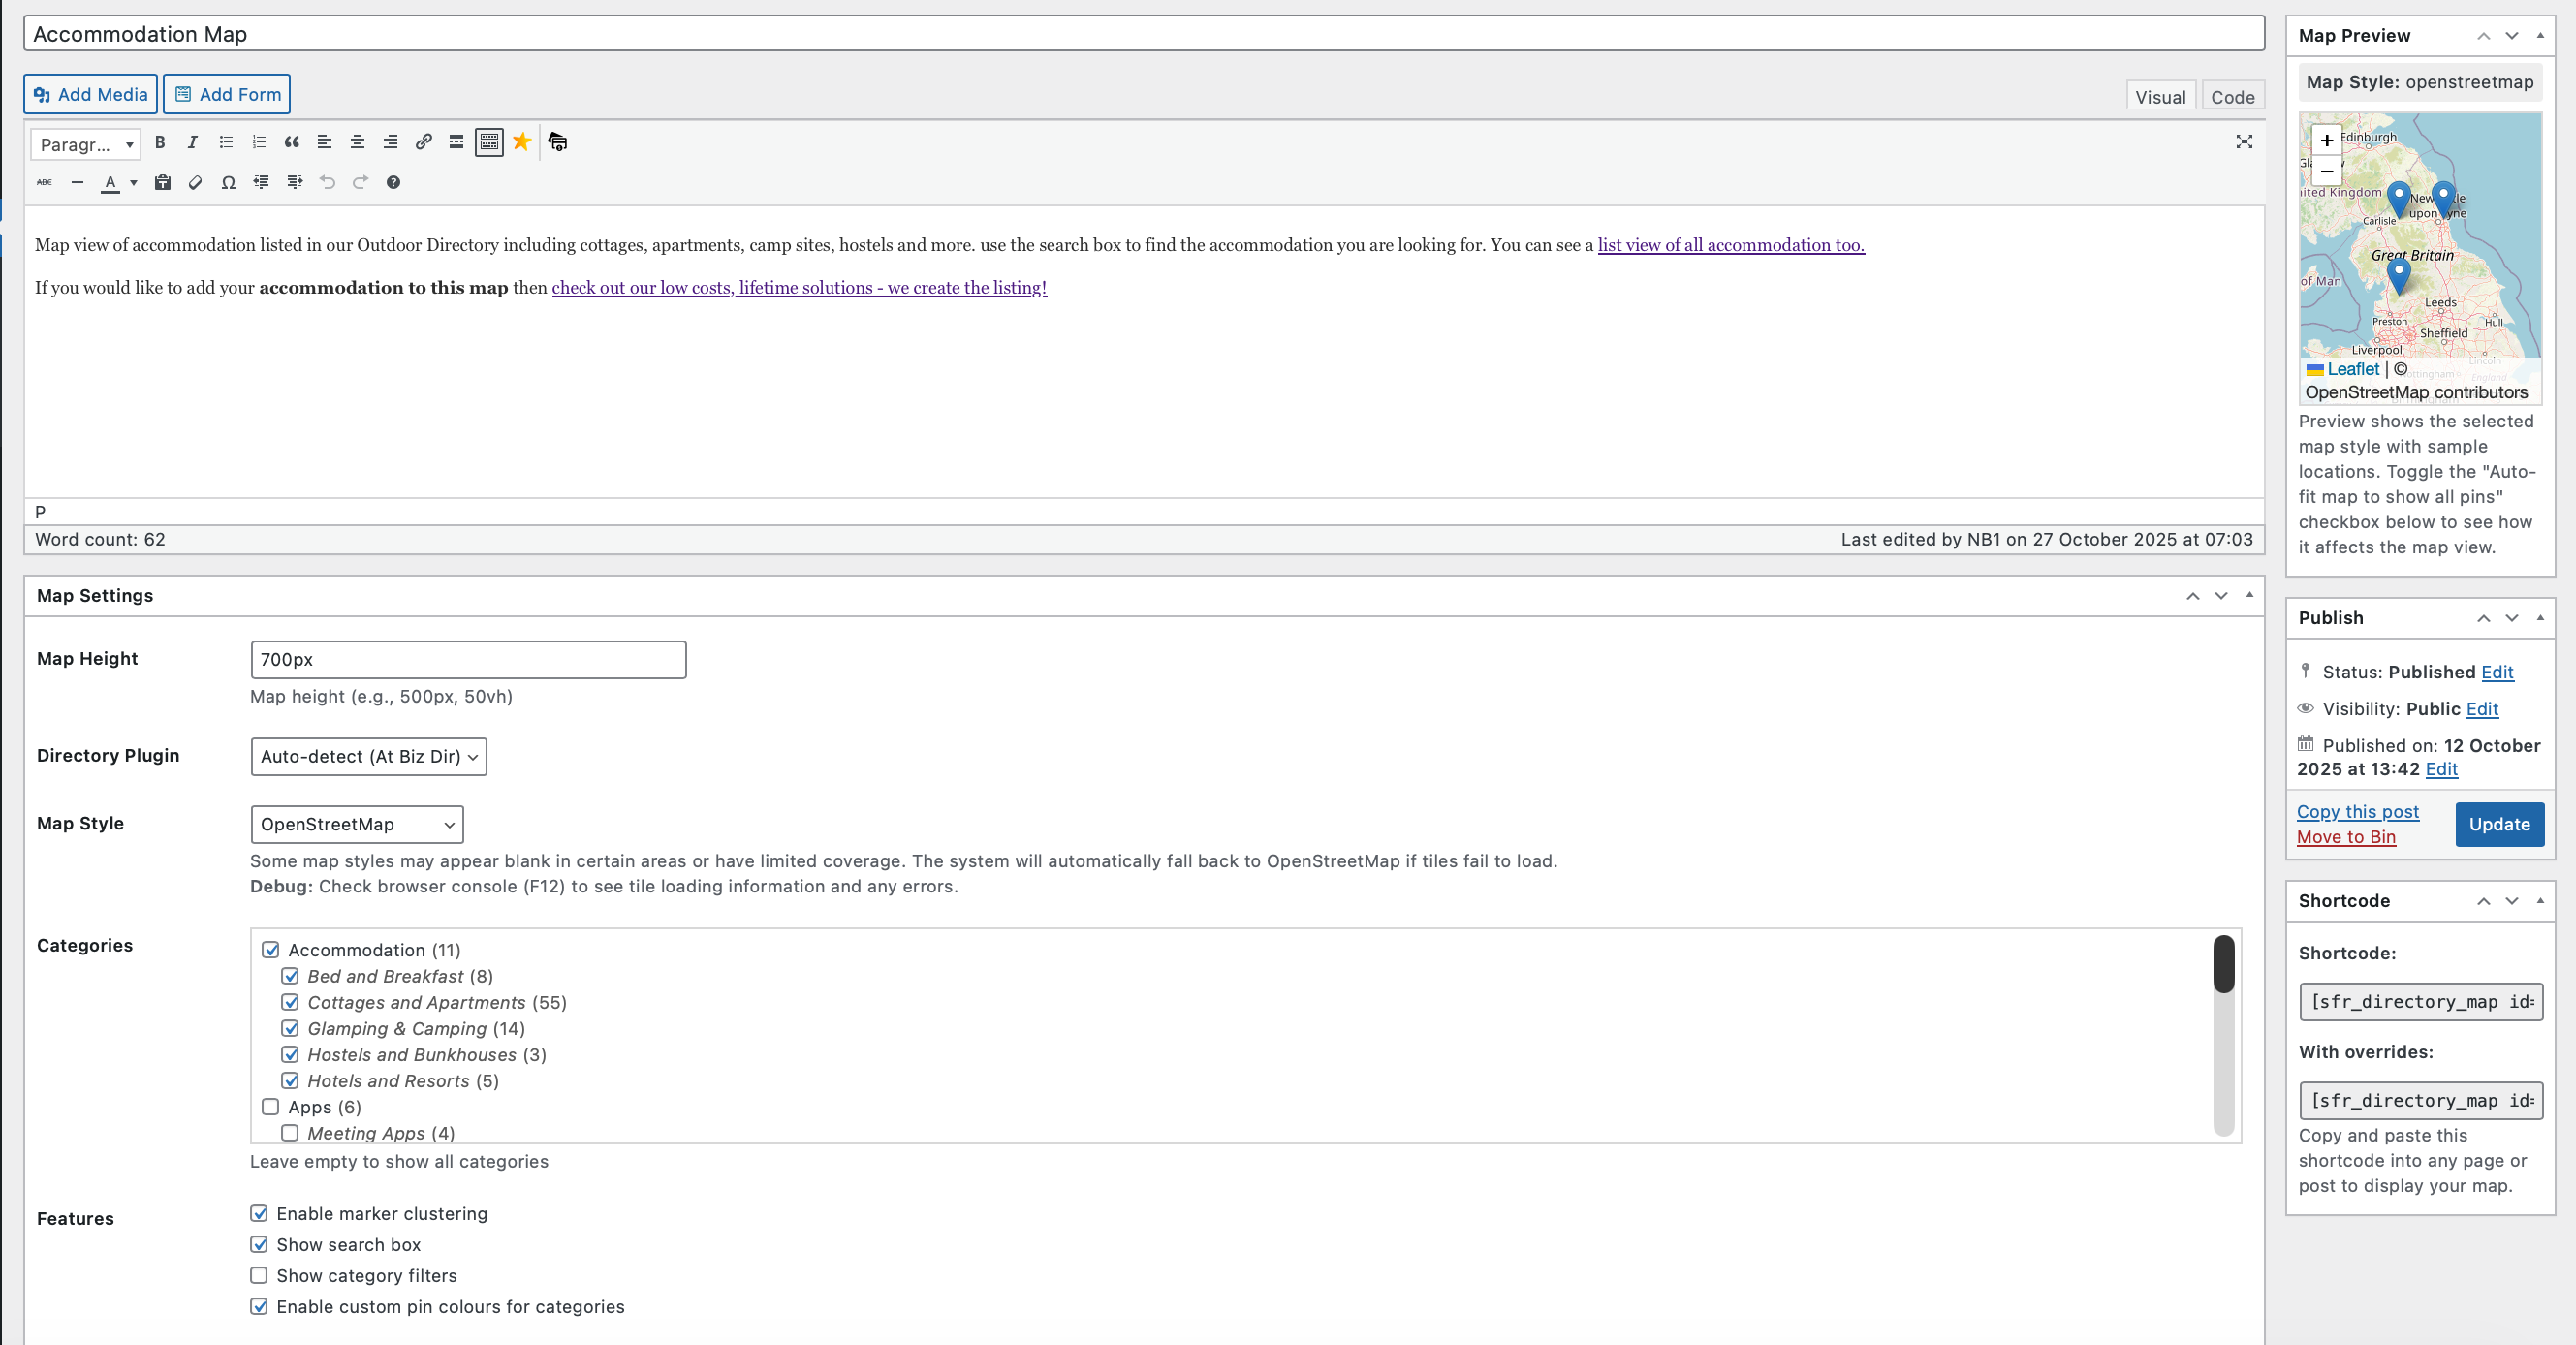
Task: Switch to the Code editor tab
Action: tap(2233, 96)
